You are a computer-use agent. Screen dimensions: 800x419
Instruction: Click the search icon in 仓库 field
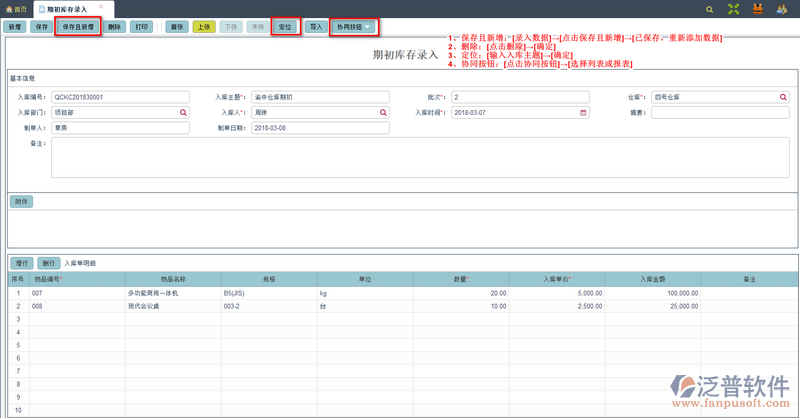click(783, 97)
